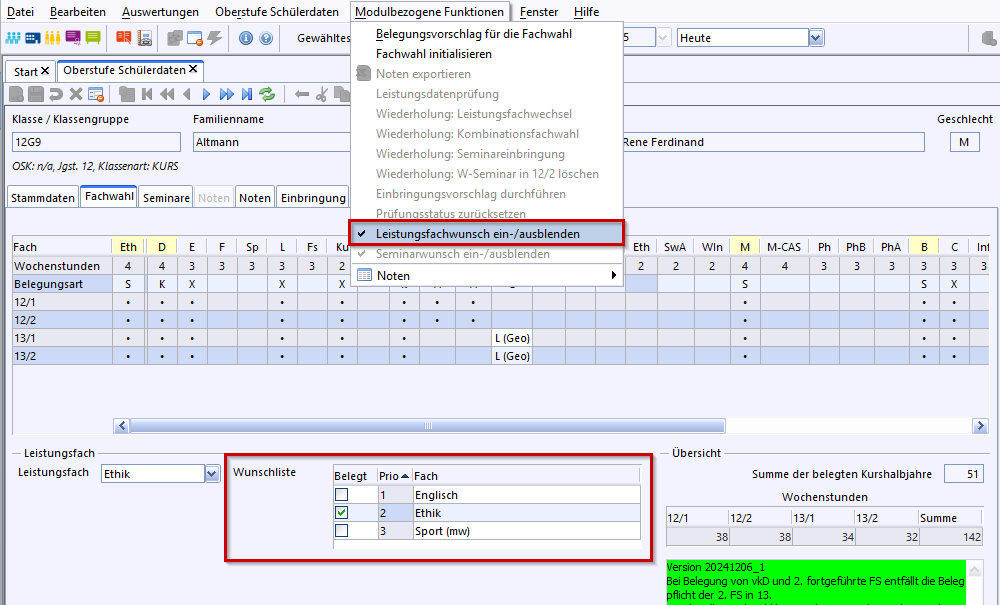
Task: Tick the Belegt checkbox for Sport (mw)
Action: (342, 530)
